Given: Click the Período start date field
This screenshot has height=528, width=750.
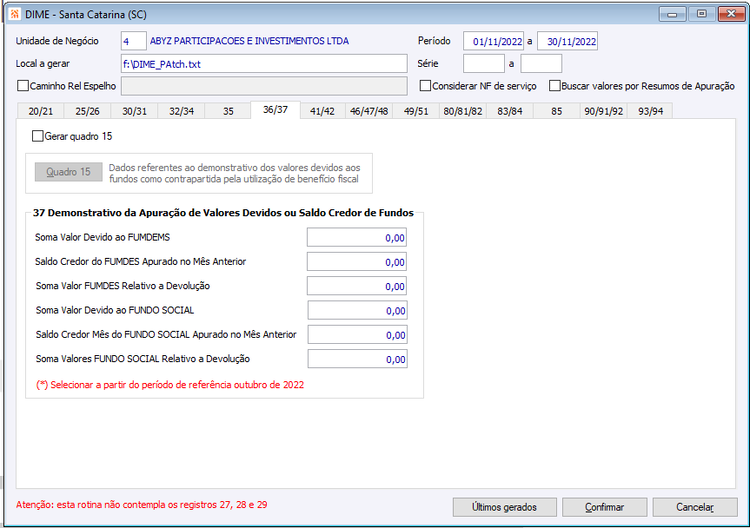Looking at the screenshot, I should (493, 41).
